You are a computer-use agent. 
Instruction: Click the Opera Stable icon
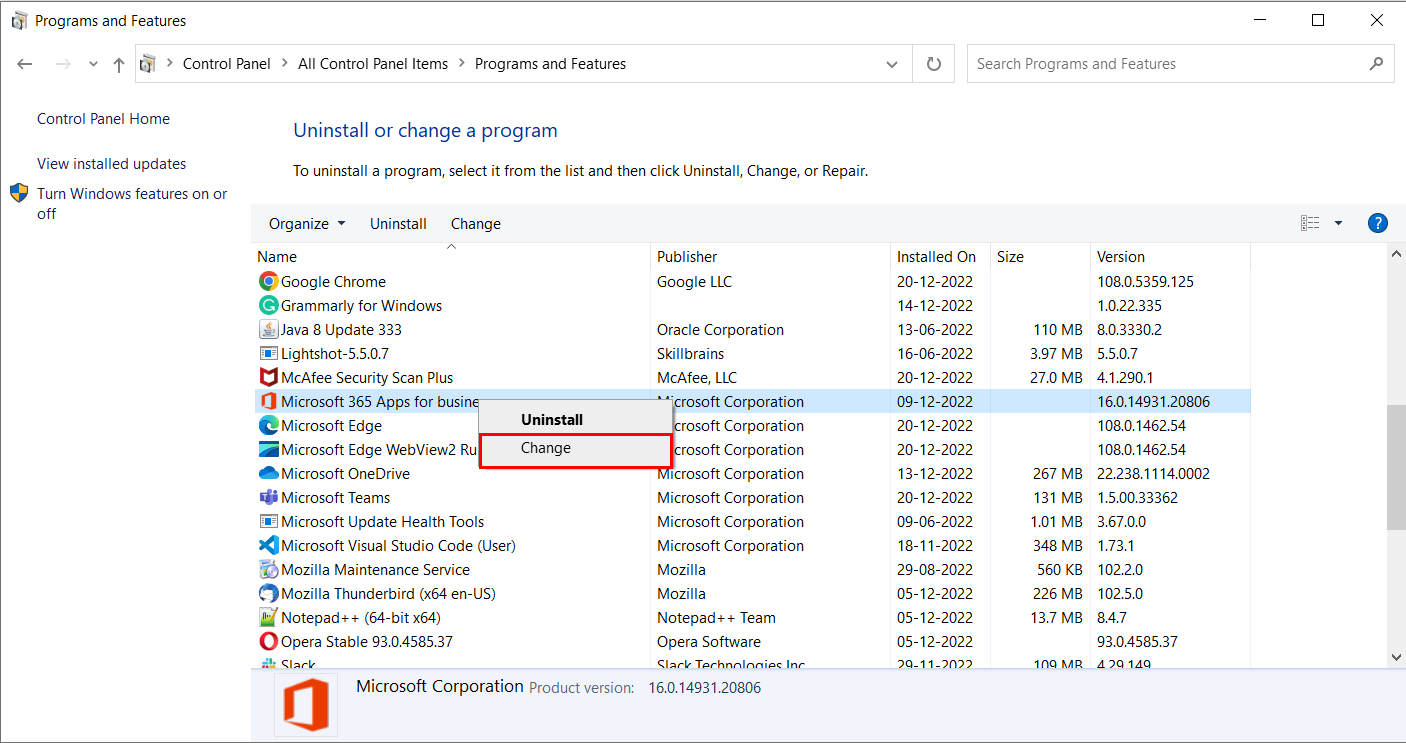[x=267, y=641]
